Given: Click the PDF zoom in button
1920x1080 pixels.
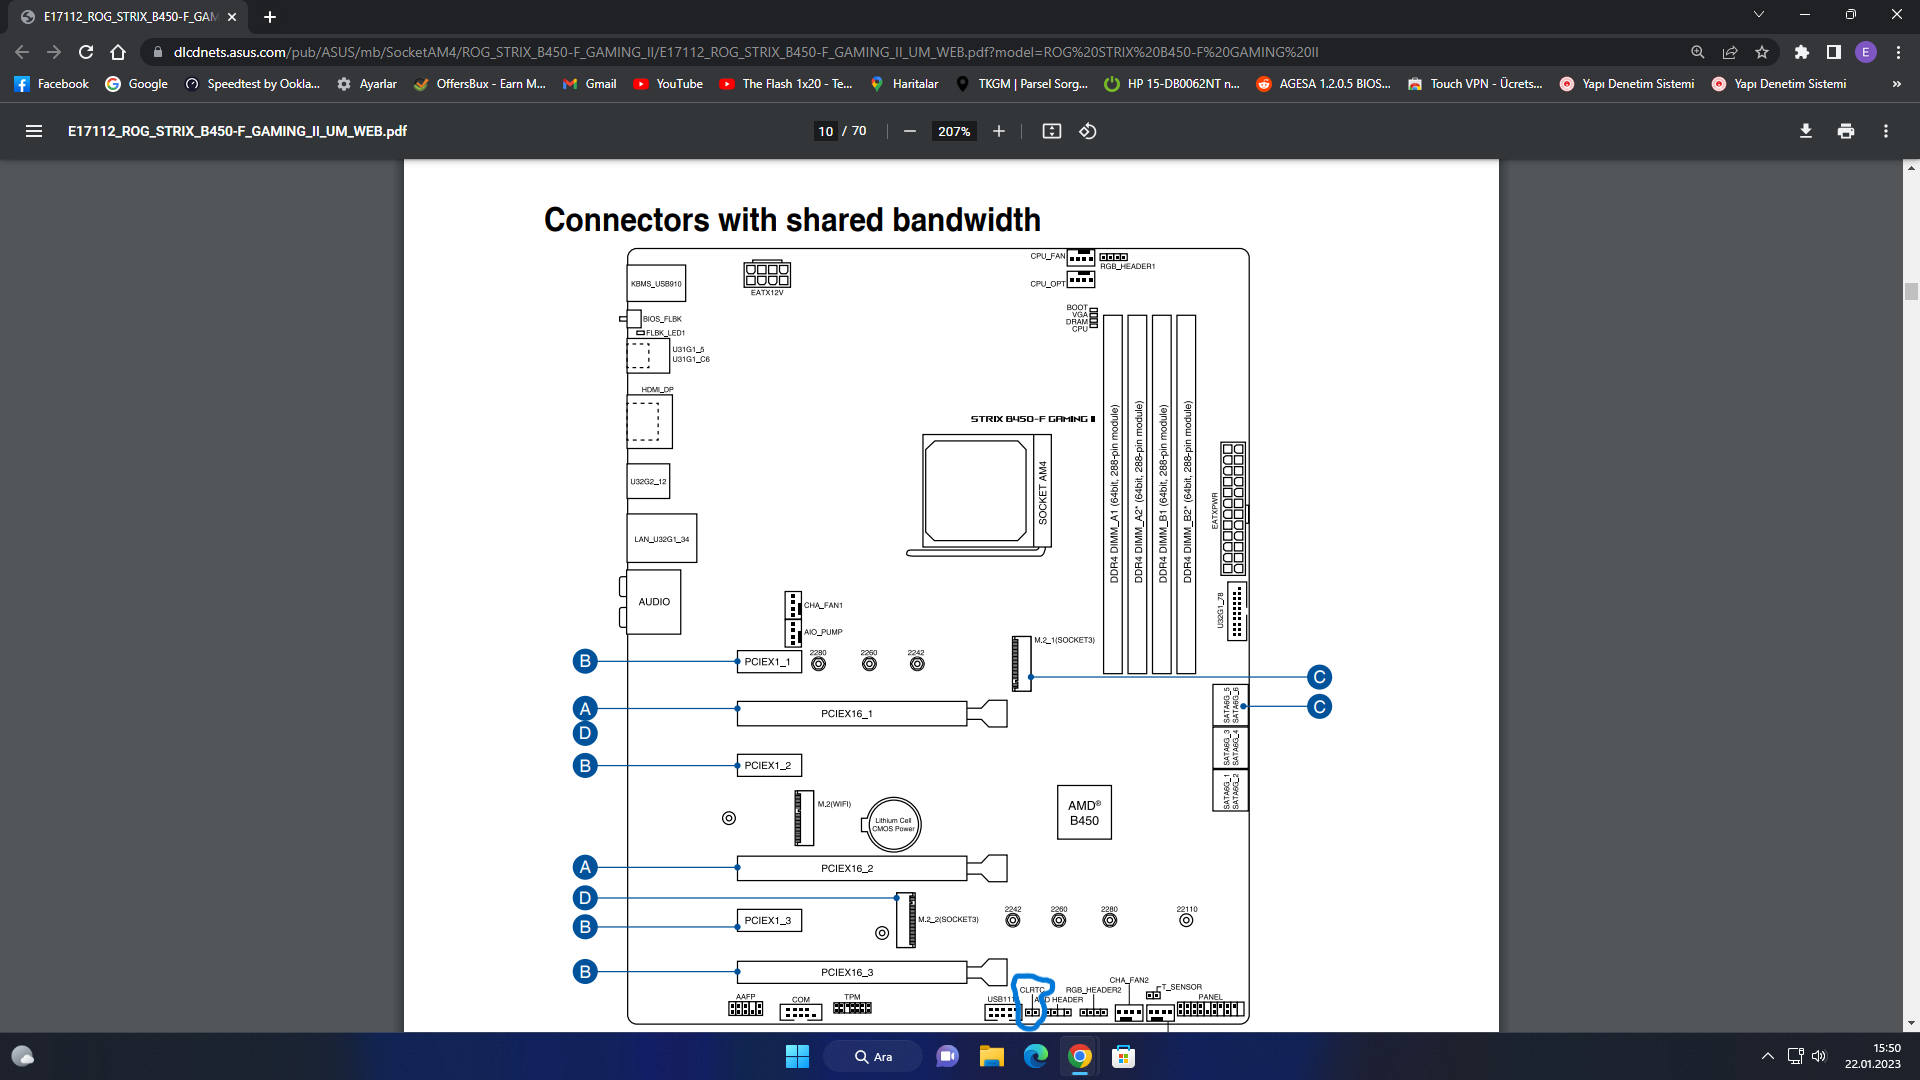Looking at the screenshot, I should point(998,131).
